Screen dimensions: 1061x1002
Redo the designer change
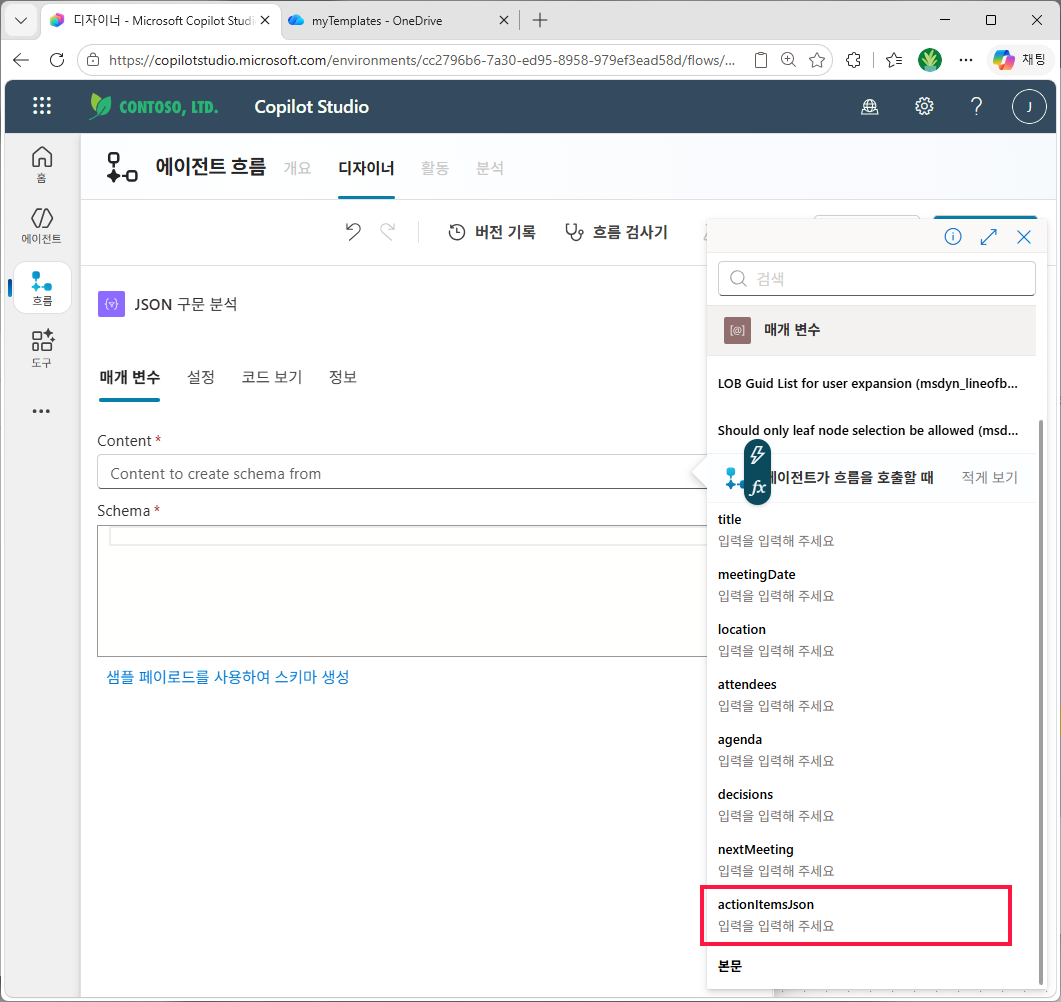click(388, 232)
